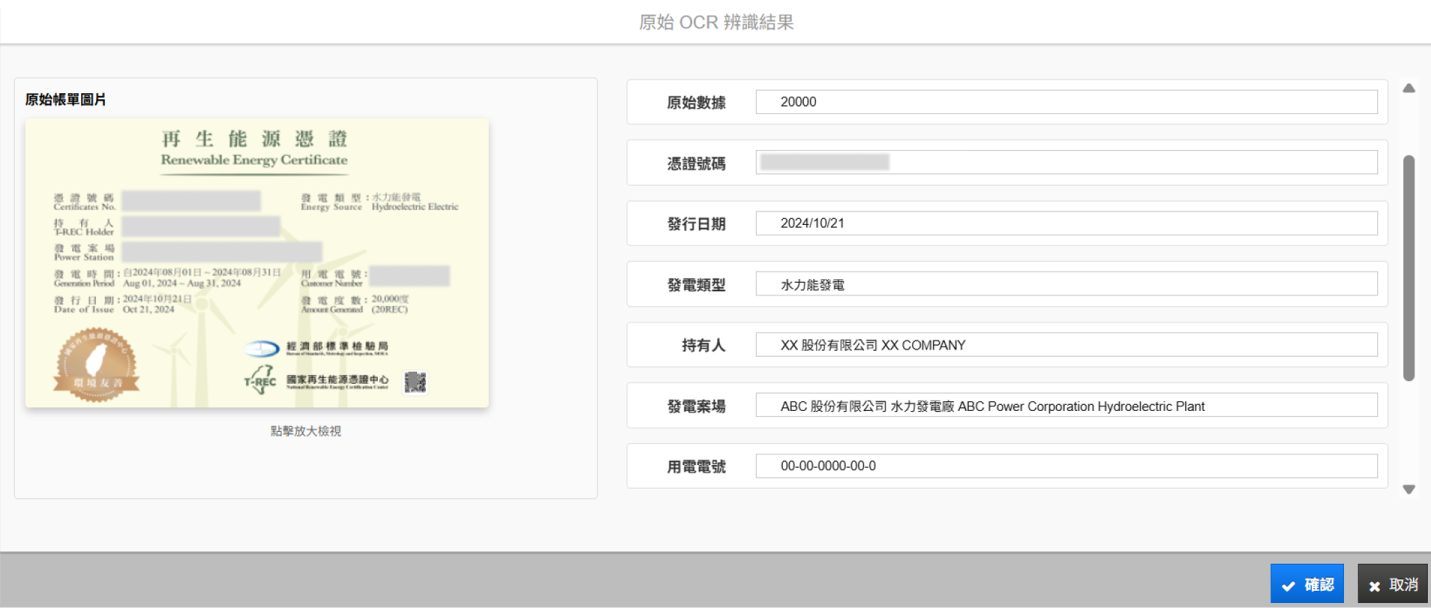Screen dimensions: 1431x608
Task: Click into the 憑證號碼 input field
Action: 1066,163
